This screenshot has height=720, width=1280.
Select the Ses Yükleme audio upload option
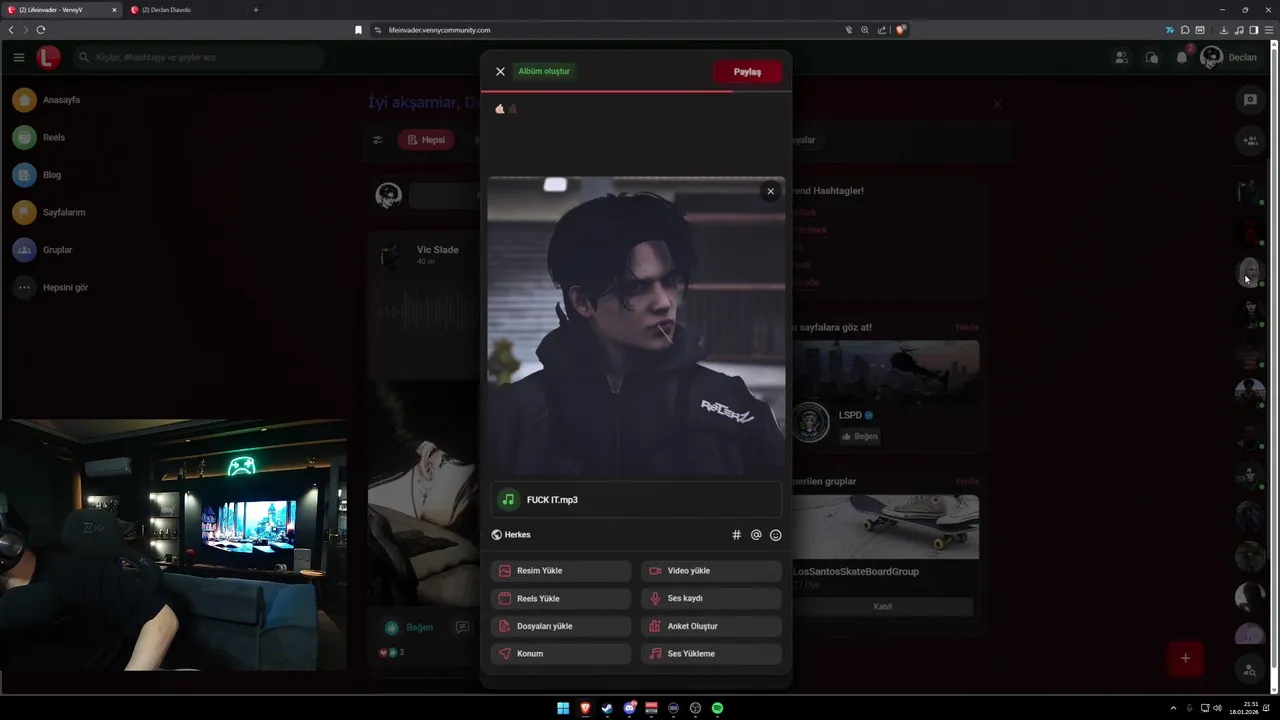tap(711, 654)
